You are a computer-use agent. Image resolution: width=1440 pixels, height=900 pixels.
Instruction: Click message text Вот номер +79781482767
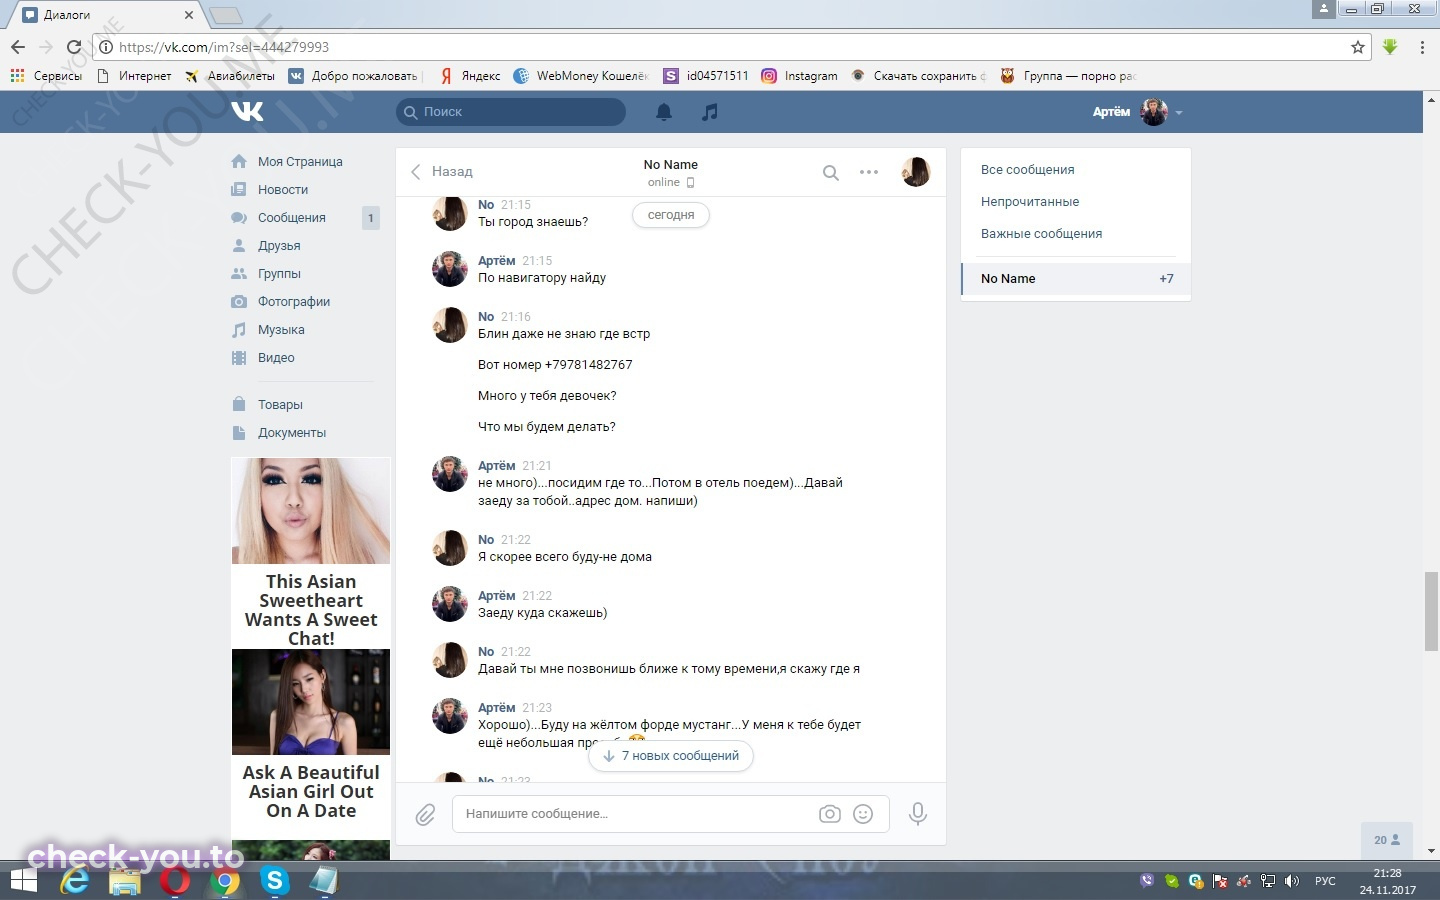click(x=555, y=365)
